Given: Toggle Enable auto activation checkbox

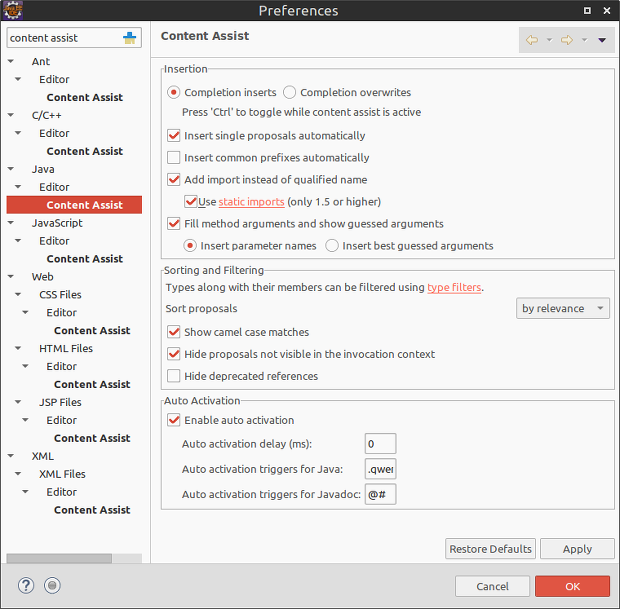Looking at the screenshot, I should [x=174, y=420].
